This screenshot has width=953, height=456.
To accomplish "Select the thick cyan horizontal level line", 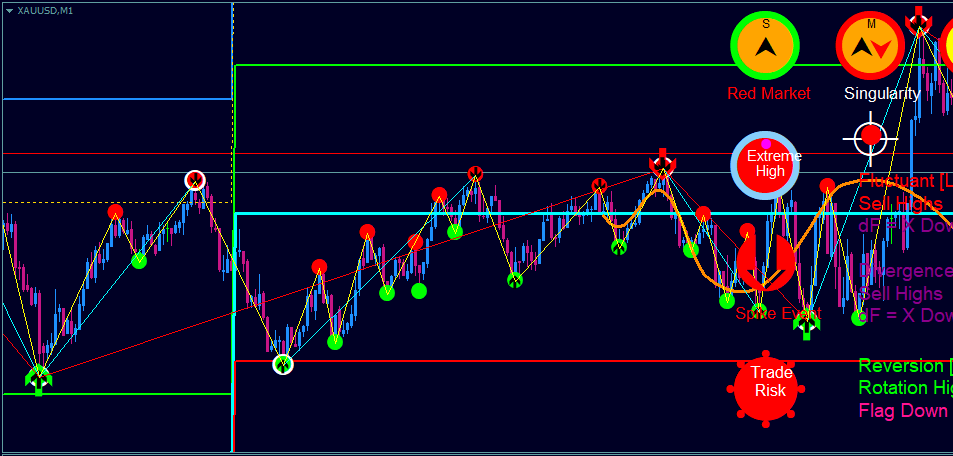I will [x=593, y=213].
